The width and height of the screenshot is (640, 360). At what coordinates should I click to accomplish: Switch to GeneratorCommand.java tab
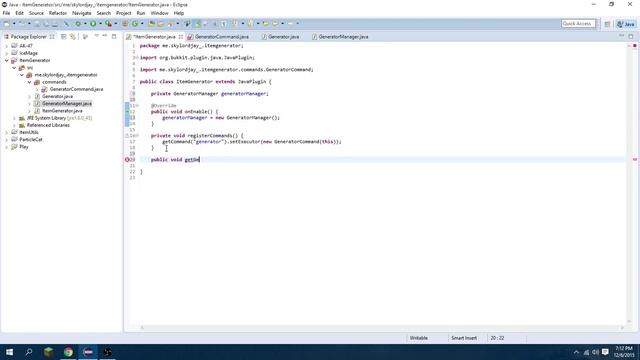[218, 37]
